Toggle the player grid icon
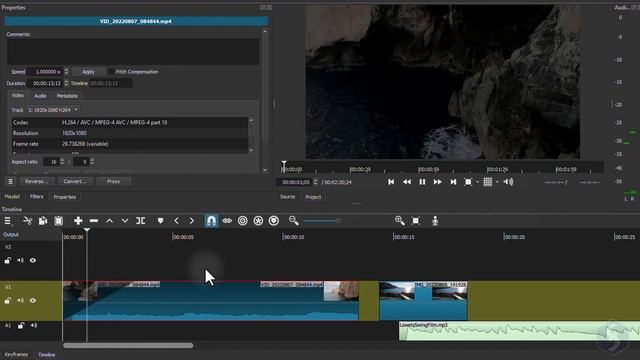Screen dimensions: 640x360 tap(488, 182)
